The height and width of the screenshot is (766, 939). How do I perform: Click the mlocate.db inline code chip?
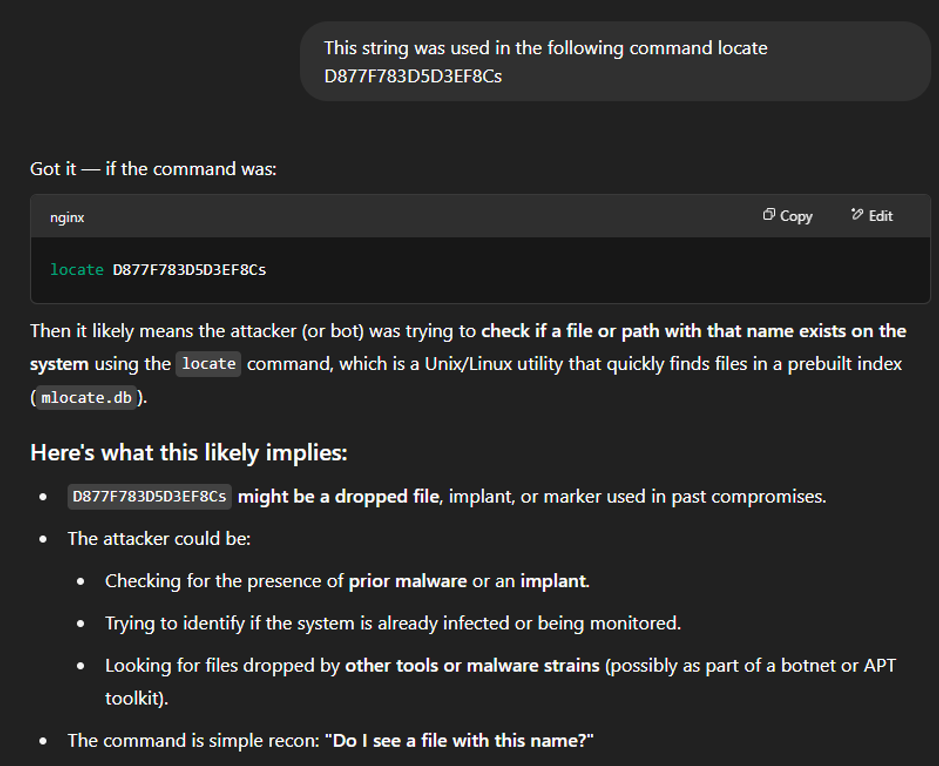(x=86, y=398)
